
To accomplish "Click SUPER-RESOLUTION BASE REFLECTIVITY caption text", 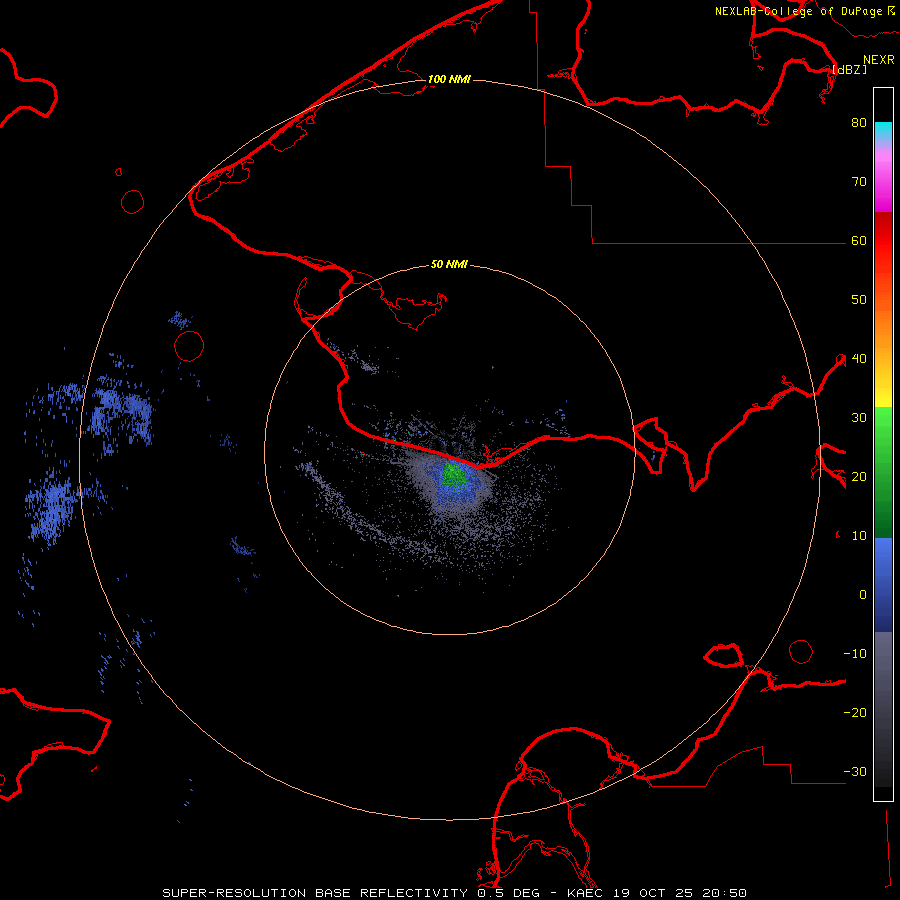I will pyautogui.click(x=315, y=893).
